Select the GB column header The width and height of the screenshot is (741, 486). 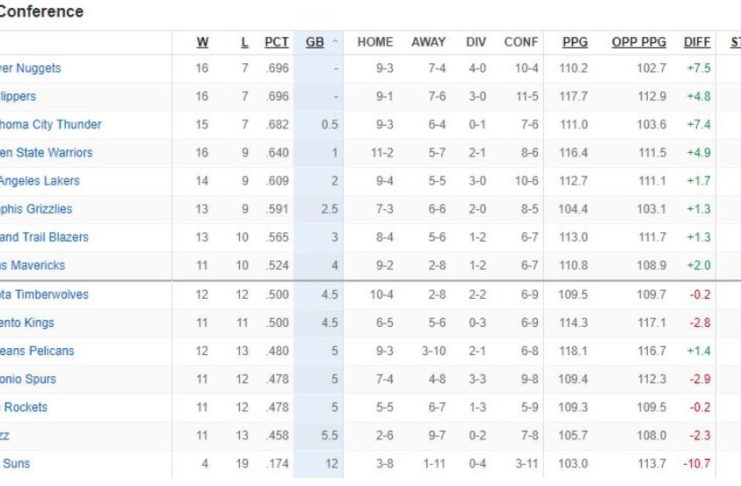click(x=315, y=42)
